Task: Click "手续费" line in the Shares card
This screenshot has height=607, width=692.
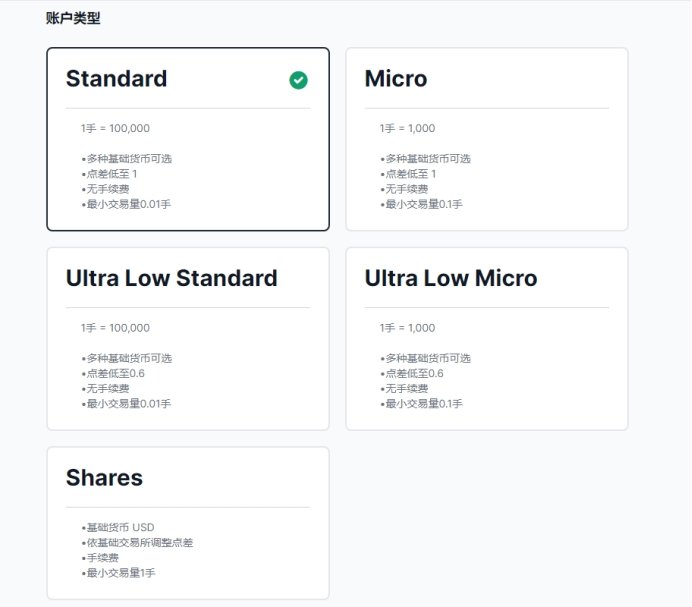Action: (x=101, y=558)
